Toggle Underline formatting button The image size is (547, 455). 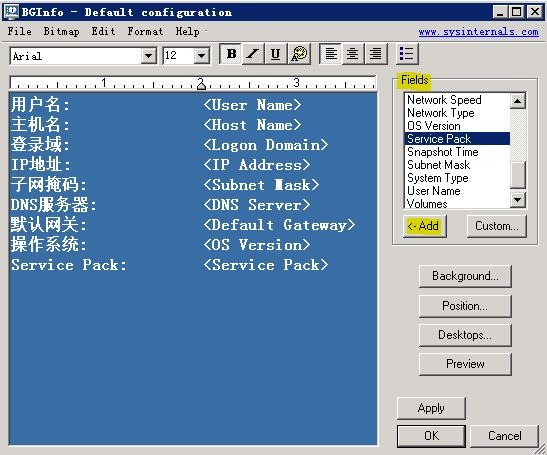click(x=275, y=54)
